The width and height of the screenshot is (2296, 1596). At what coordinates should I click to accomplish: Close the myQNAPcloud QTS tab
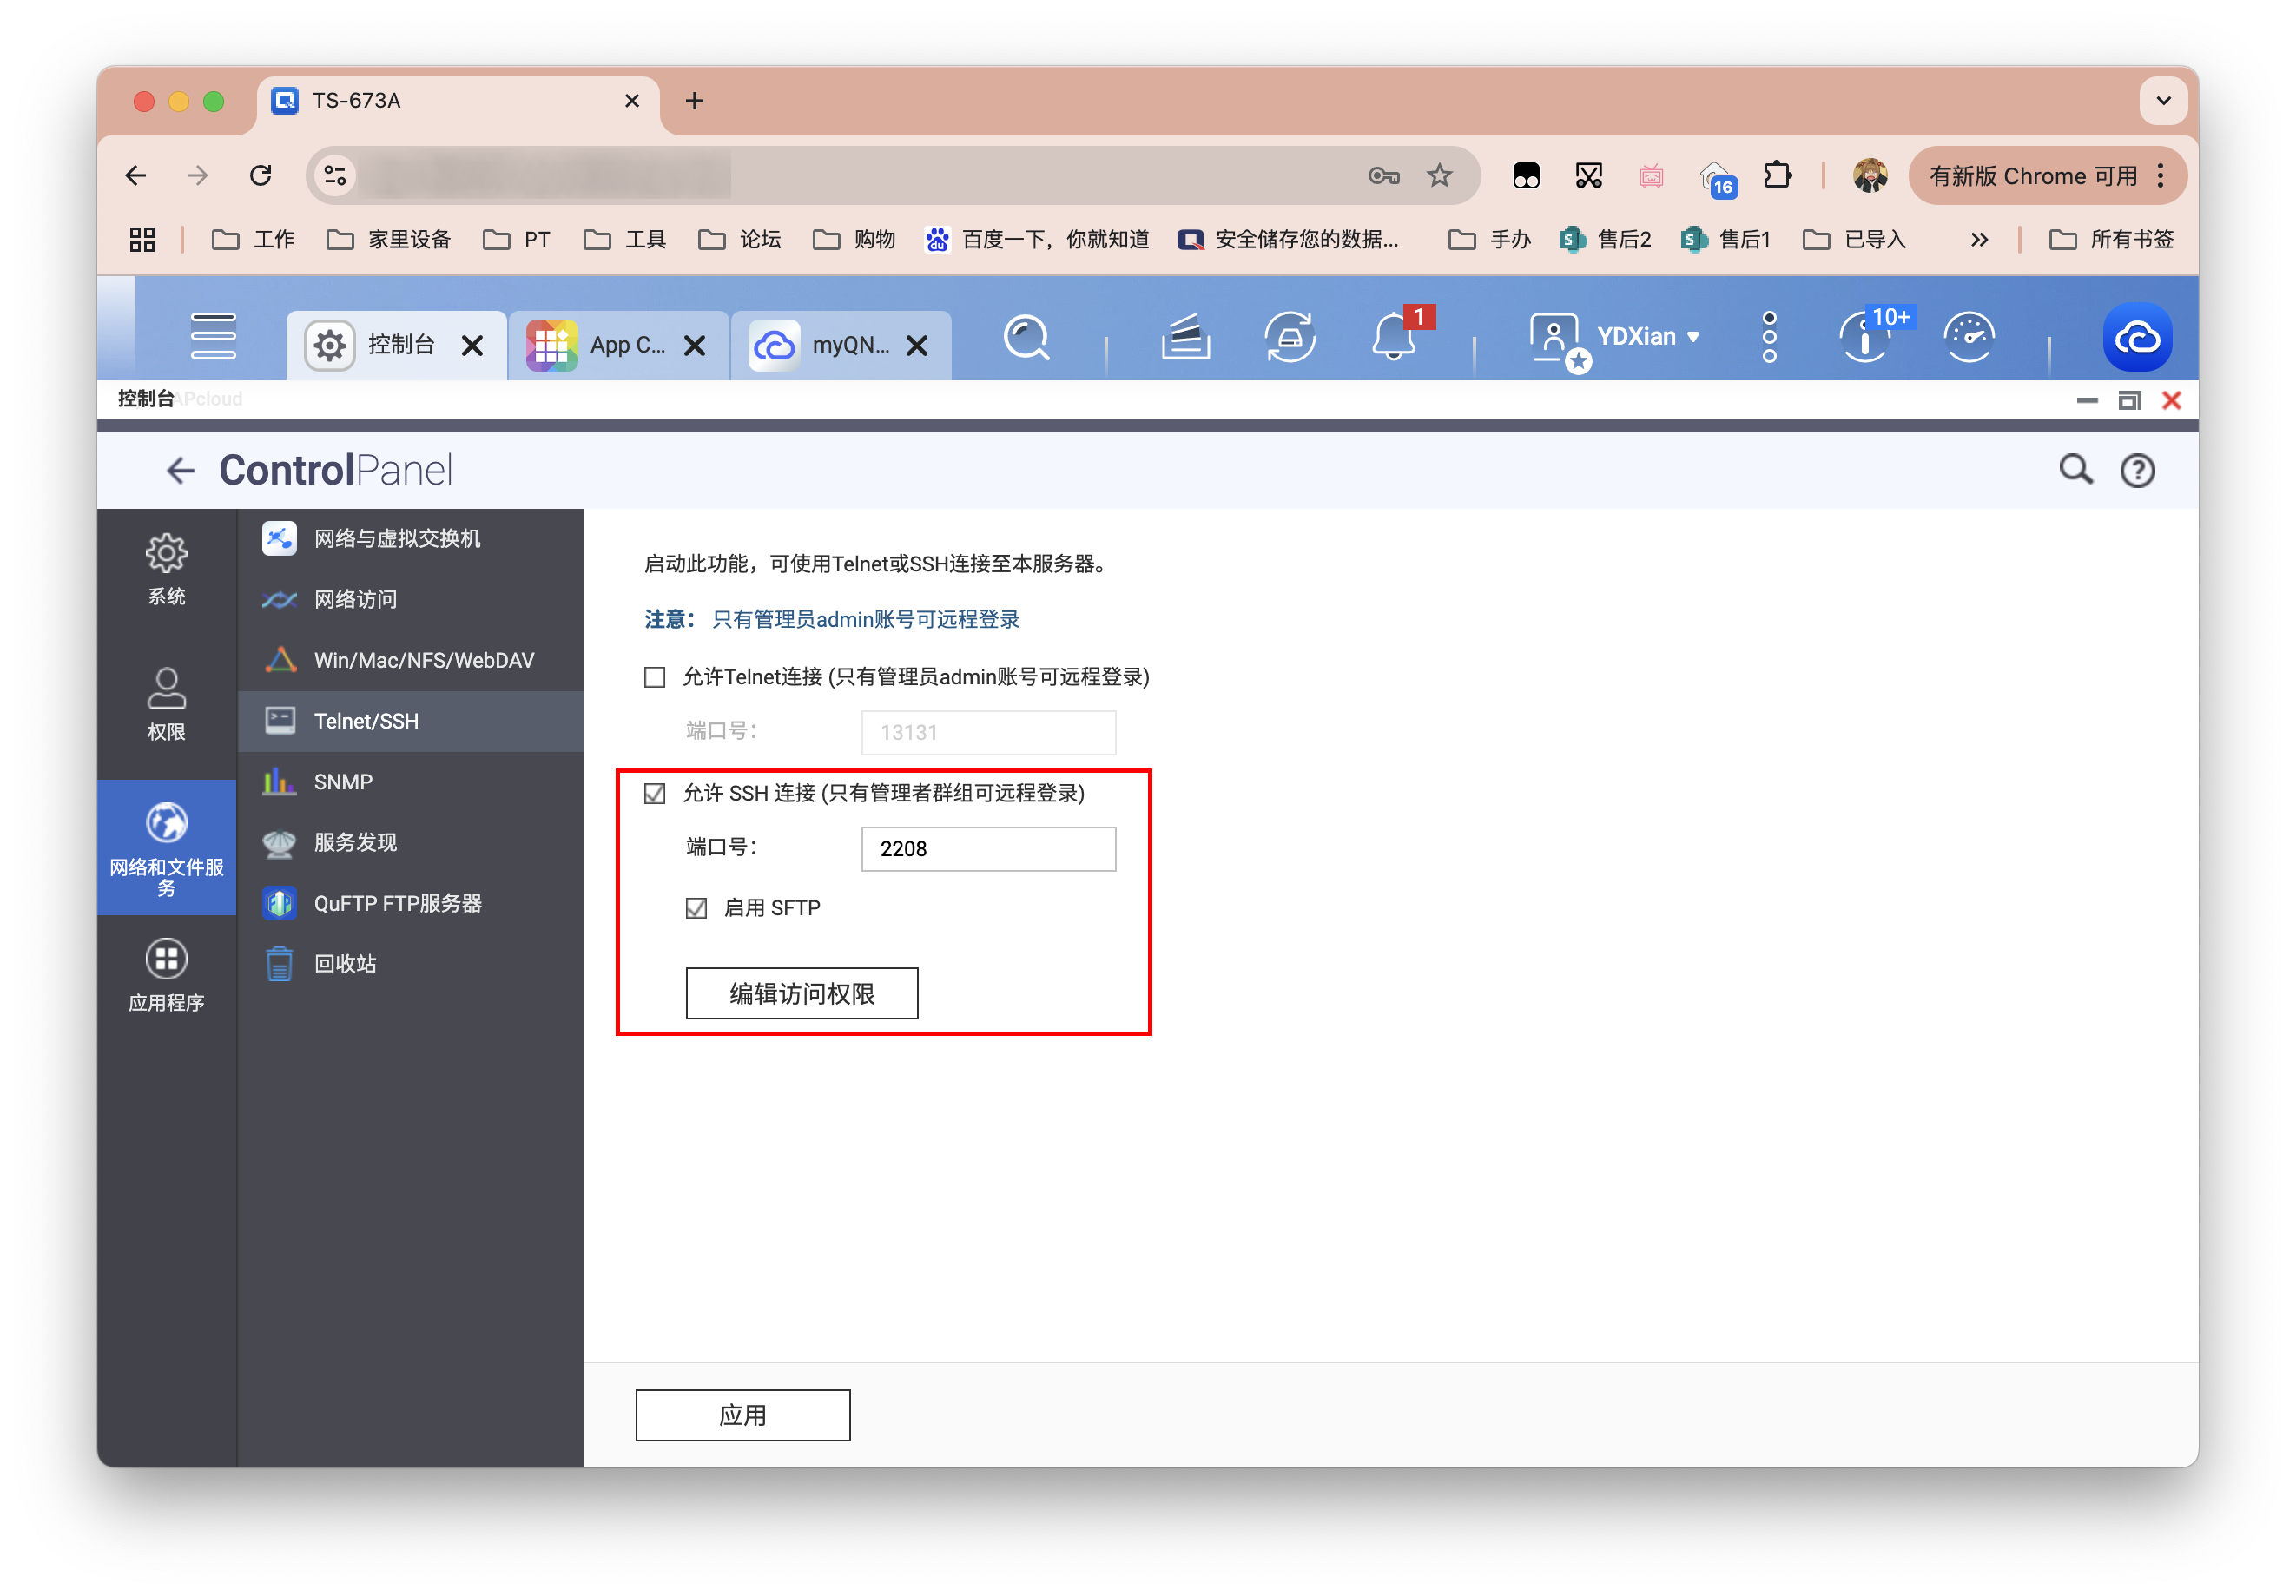coord(917,346)
